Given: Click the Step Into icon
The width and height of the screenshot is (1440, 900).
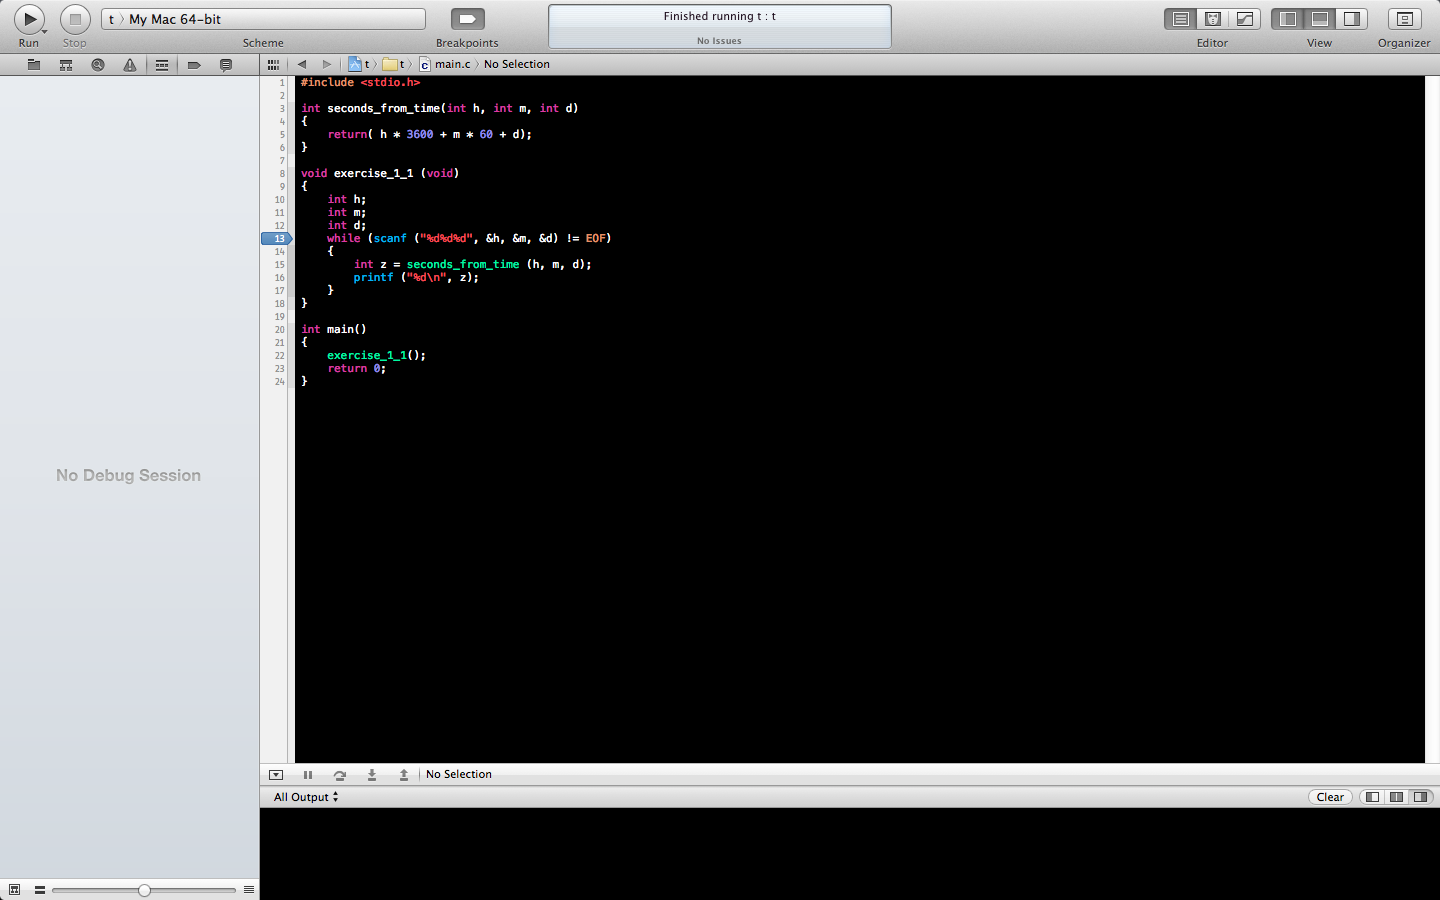Looking at the screenshot, I should point(372,775).
